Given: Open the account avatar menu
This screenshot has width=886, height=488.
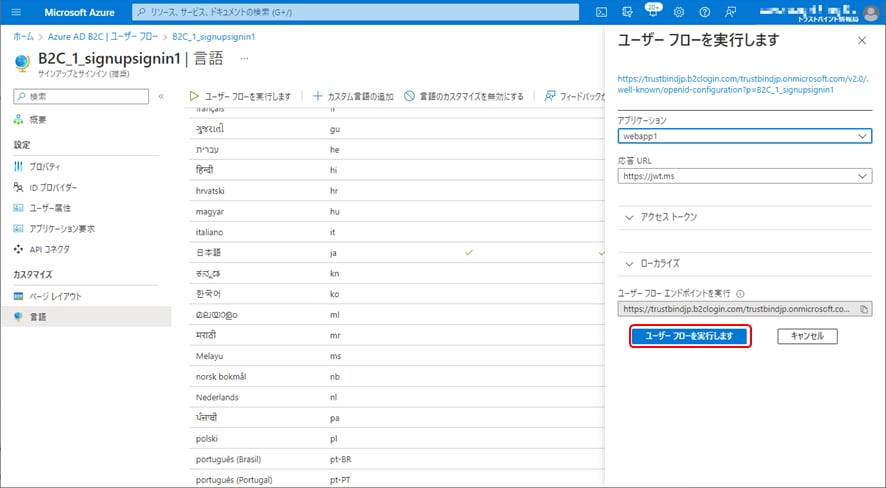Looking at the screenshot, I should tap(872, 12).
